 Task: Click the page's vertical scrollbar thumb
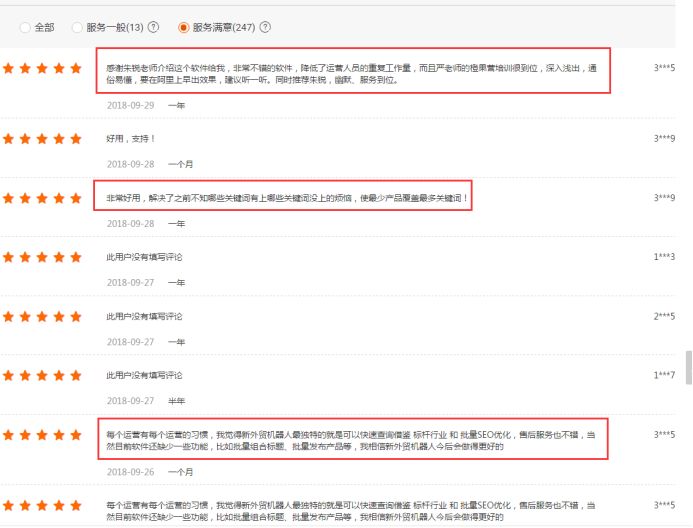(689, 368)
